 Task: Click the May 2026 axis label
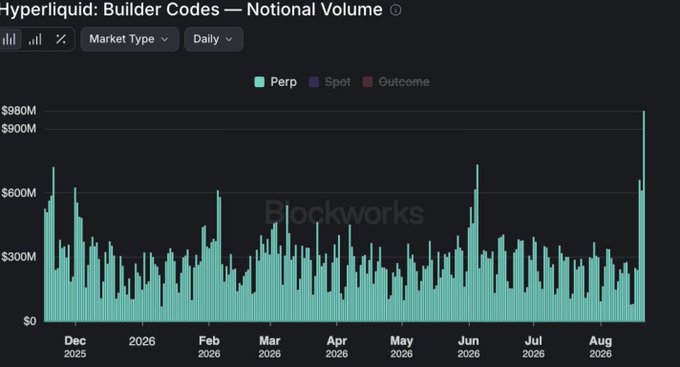pyautogui.click(x=402, y=347)
